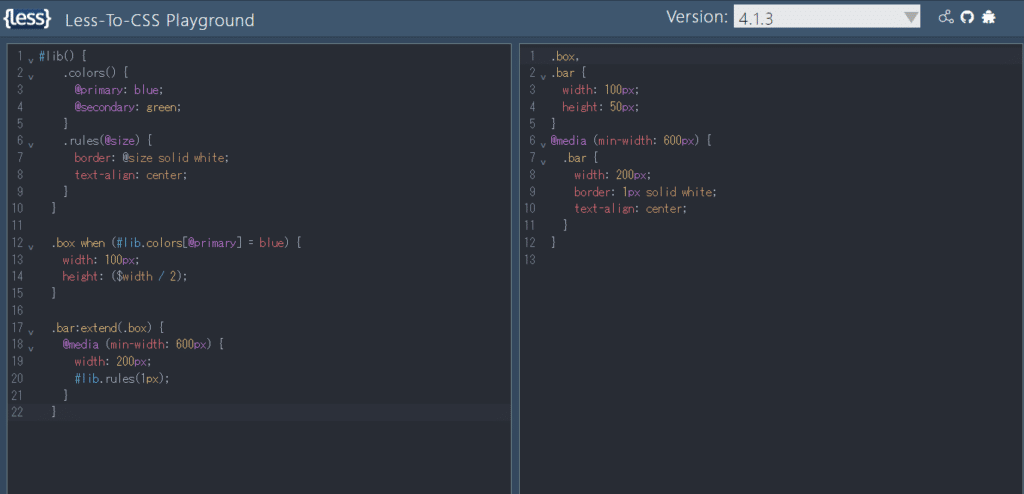Collapse nested .bar rule on output line 7
Image resolution: width=1024 pixels, height=494 pixels.
[543, 159]
